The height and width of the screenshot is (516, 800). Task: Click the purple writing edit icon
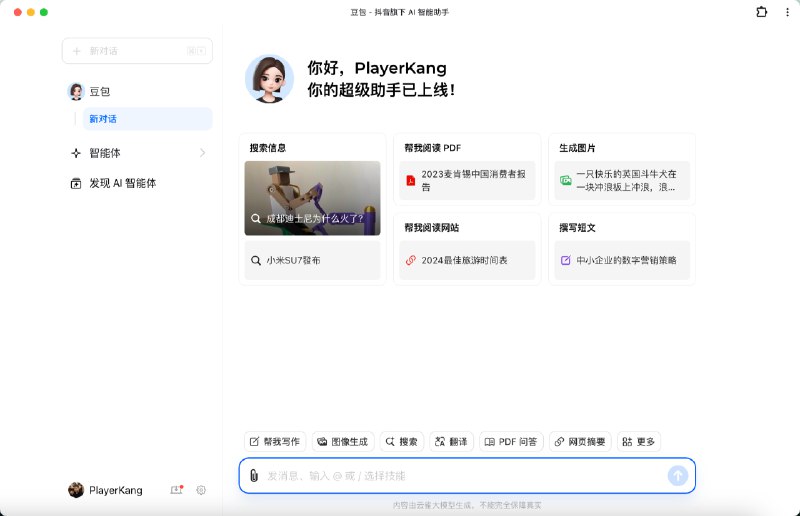click(566, 260)
